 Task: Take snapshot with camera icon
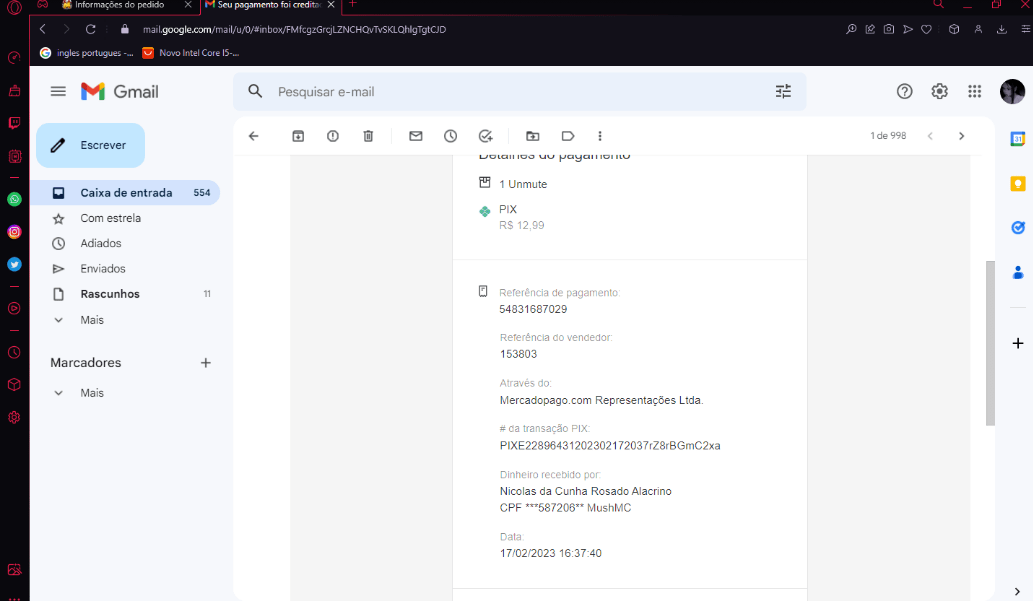[x=889, y=29]
